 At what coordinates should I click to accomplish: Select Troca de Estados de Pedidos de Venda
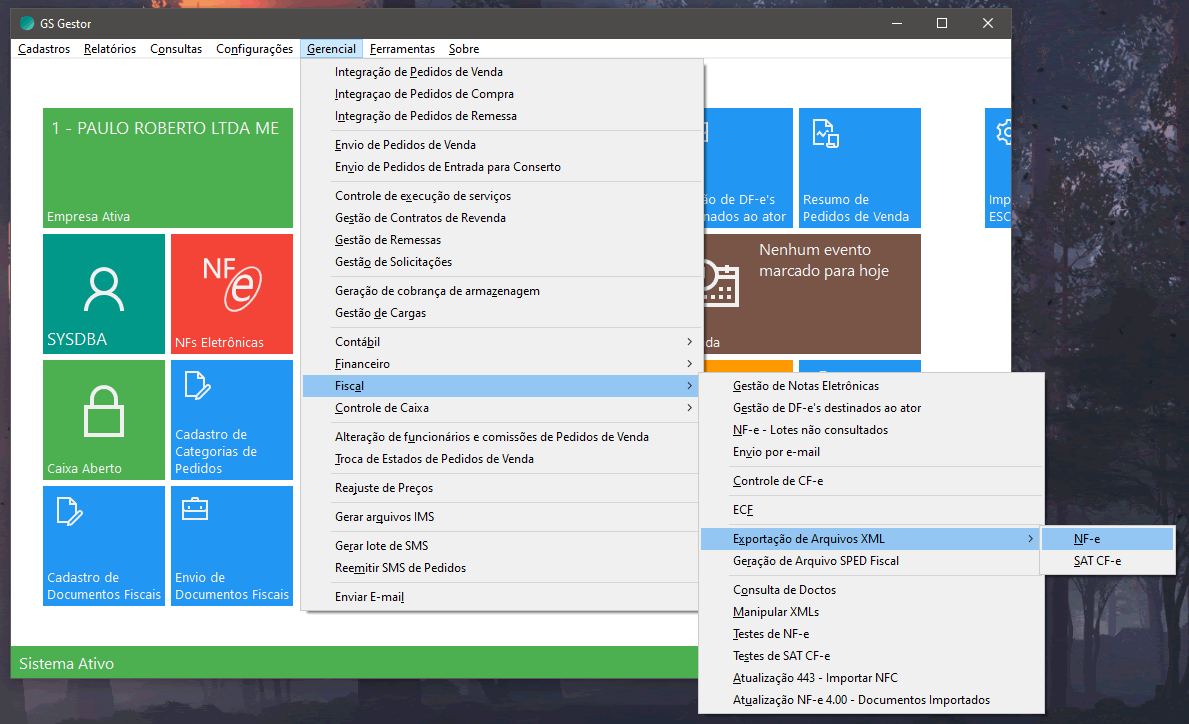(500, 459)
